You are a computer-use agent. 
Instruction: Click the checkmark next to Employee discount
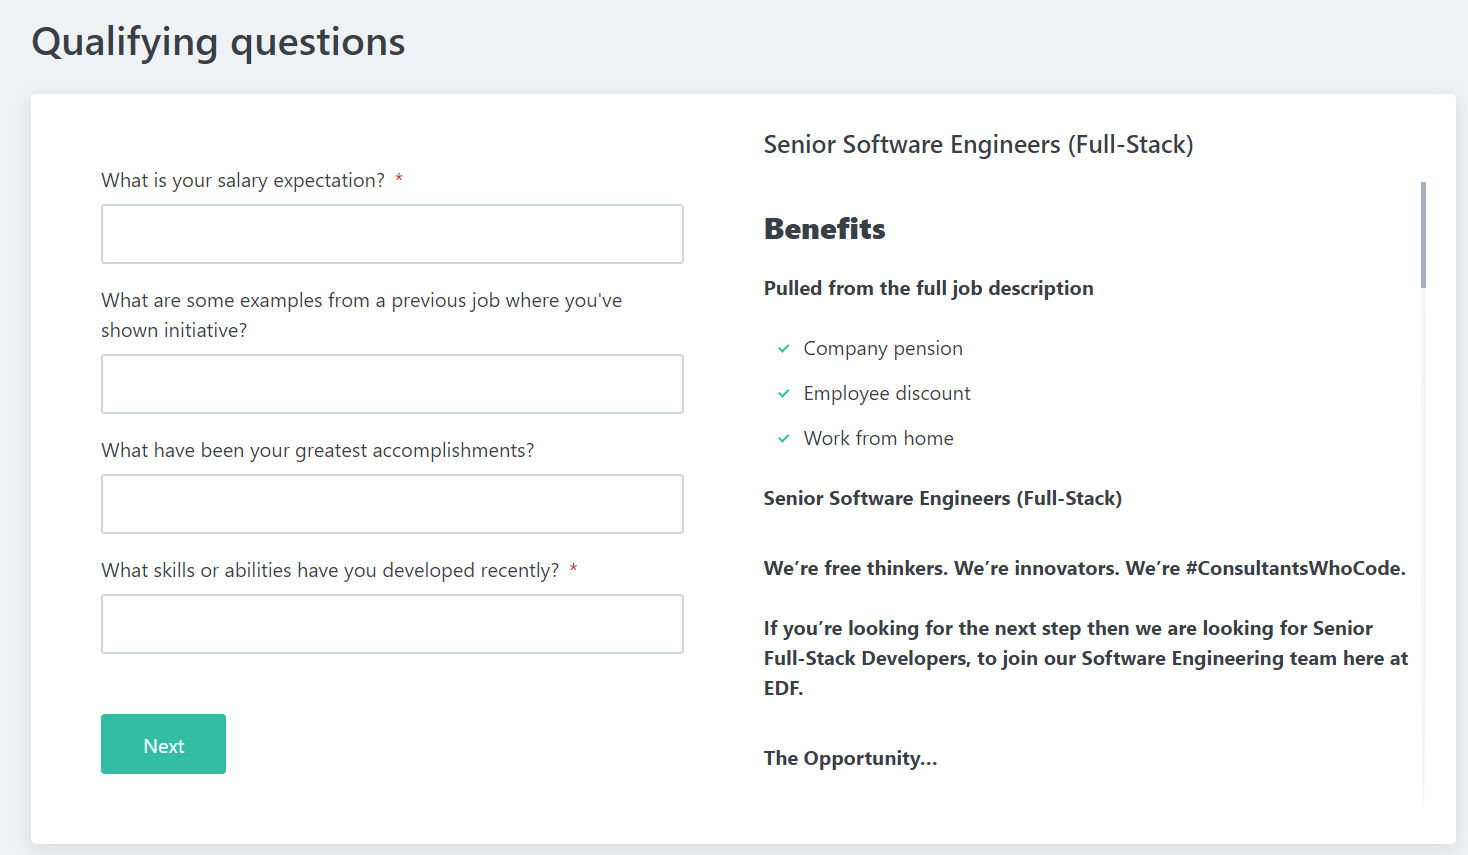click(784, 394)
